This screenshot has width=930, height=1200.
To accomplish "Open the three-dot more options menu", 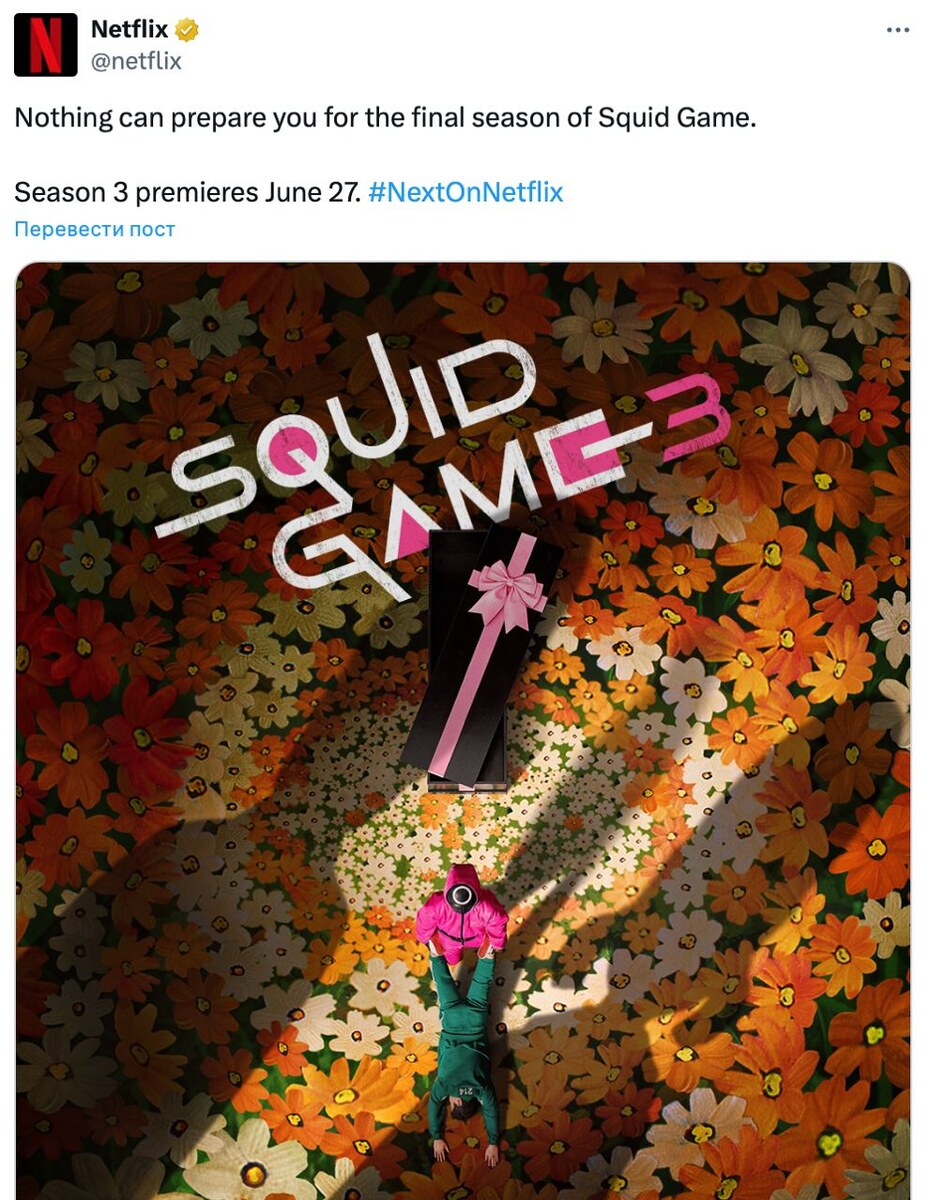I will click(899, 30).
